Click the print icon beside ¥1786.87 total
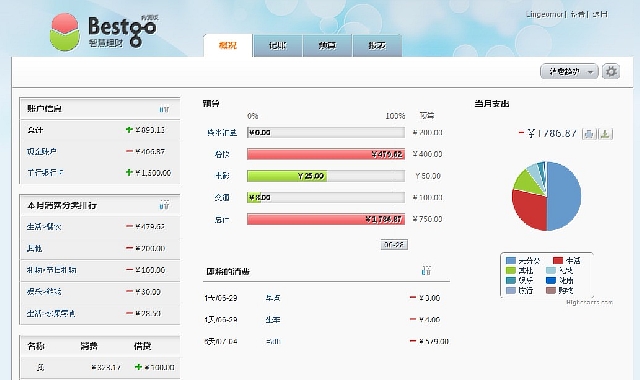The image size is (640, 380). [x=589, y=134]
